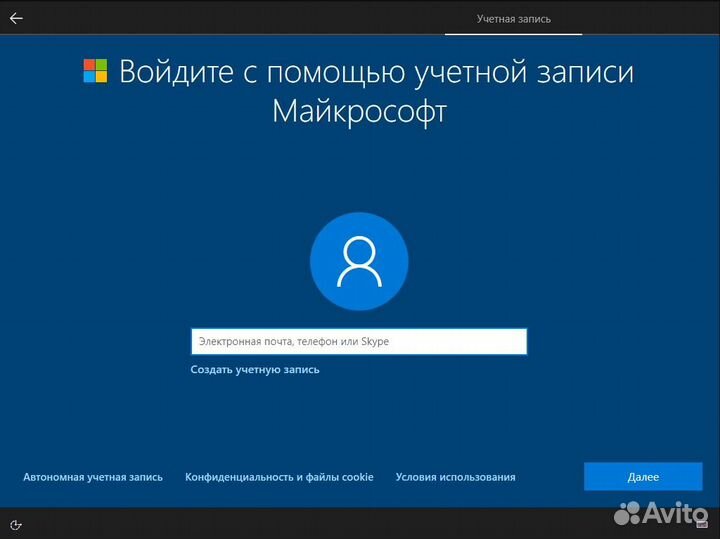Click the Далее button
This screenshot has width=720, height=539.
click(643, 477)
